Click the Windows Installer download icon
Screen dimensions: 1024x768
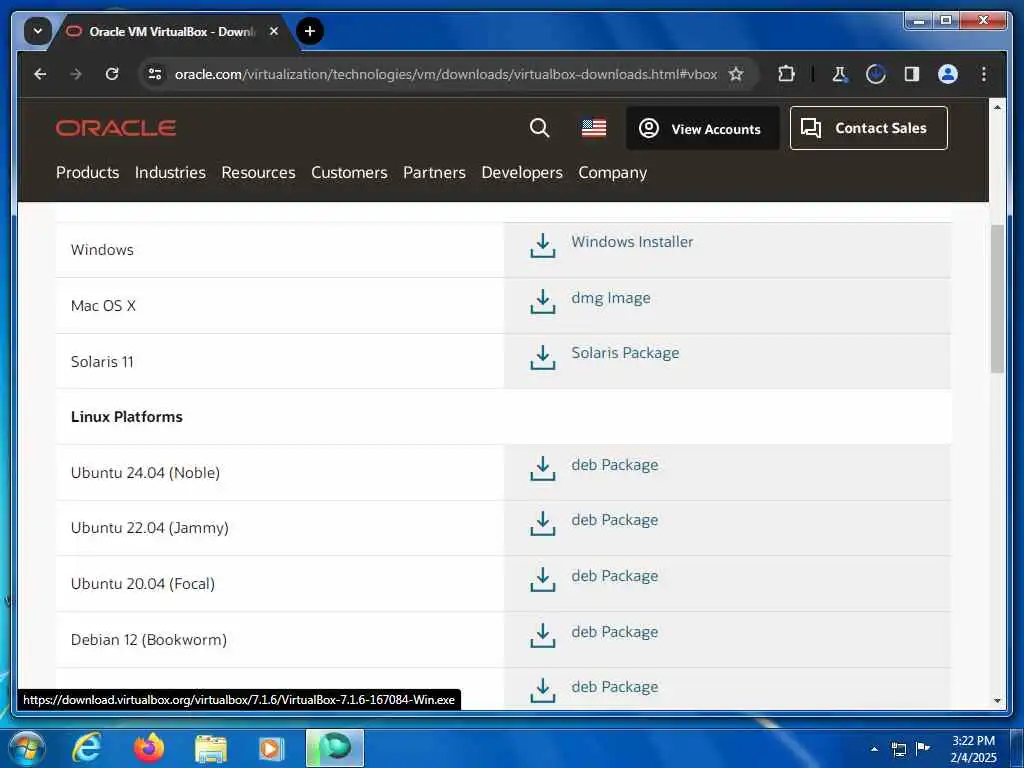(543, 246)
